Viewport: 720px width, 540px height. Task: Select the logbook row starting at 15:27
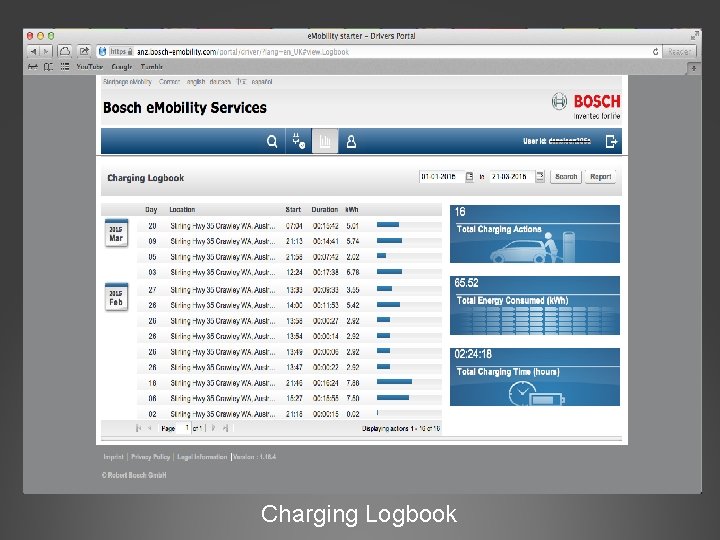point(289,398)
